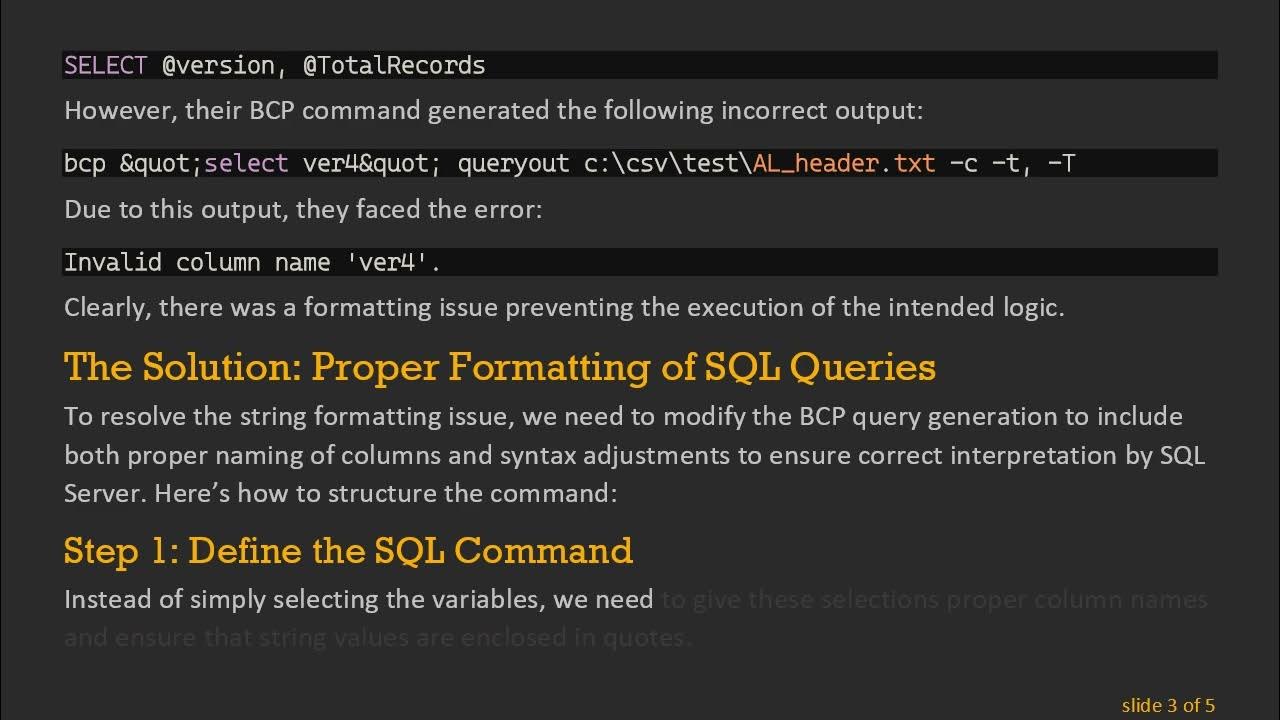Click the sentence starting "However, their BCP command"

point(493,110)
